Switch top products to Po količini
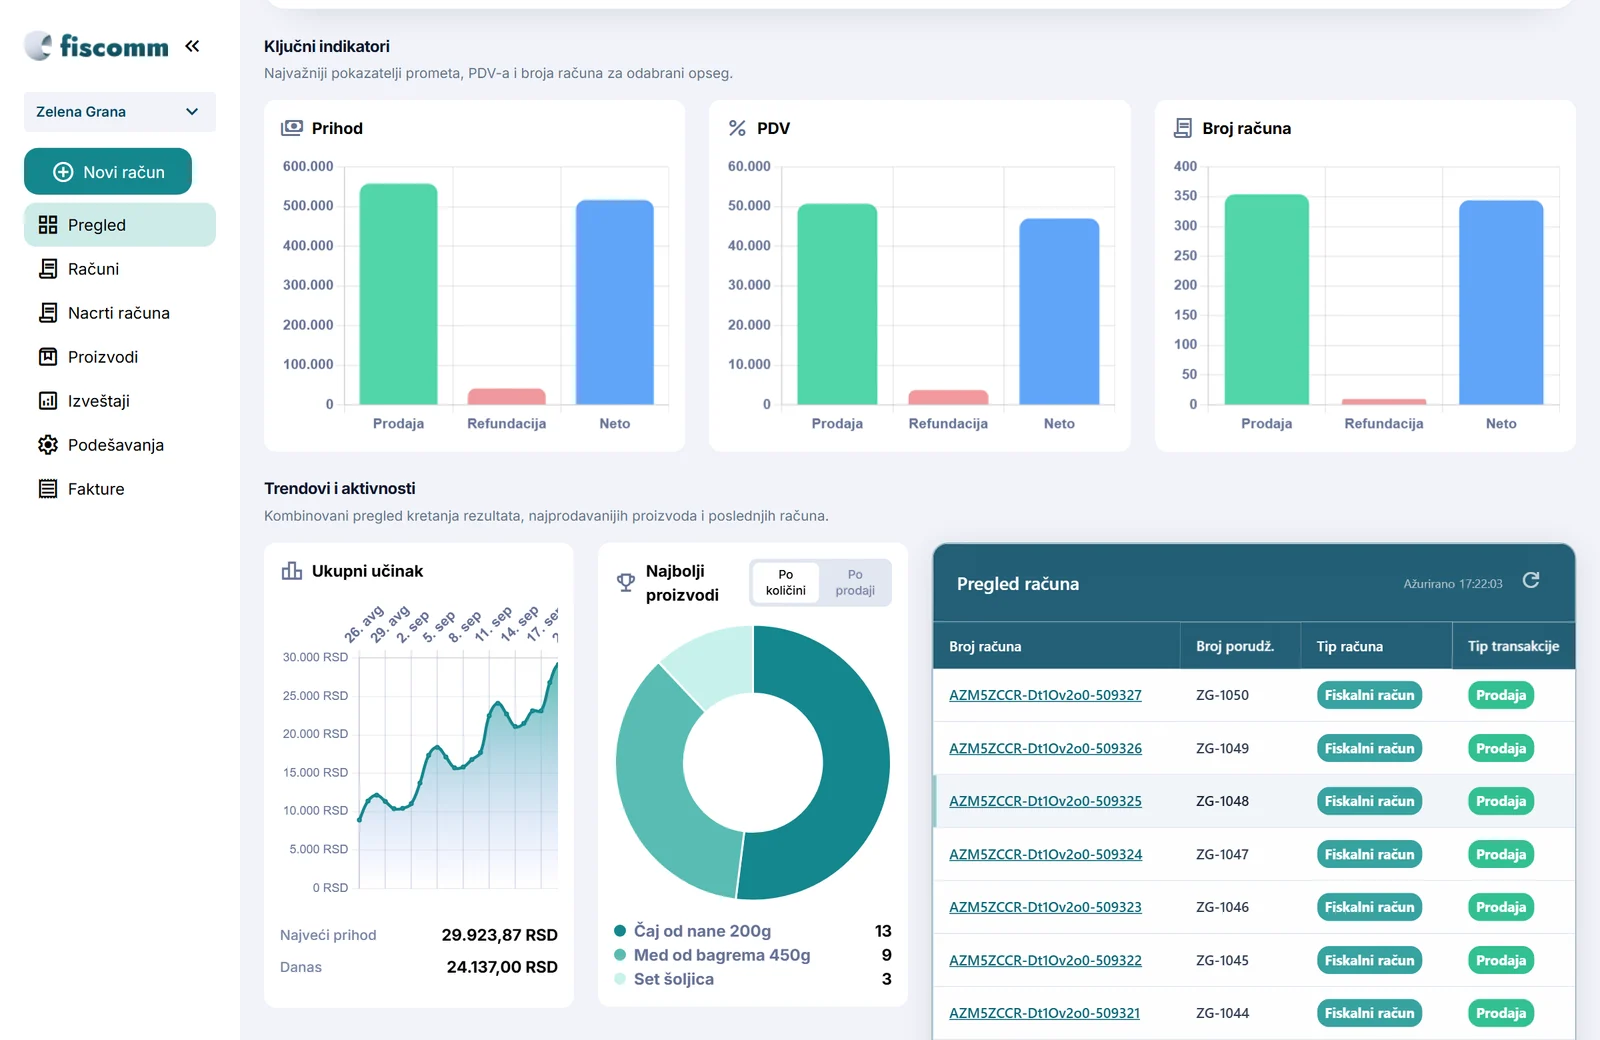 coord(786,583)
